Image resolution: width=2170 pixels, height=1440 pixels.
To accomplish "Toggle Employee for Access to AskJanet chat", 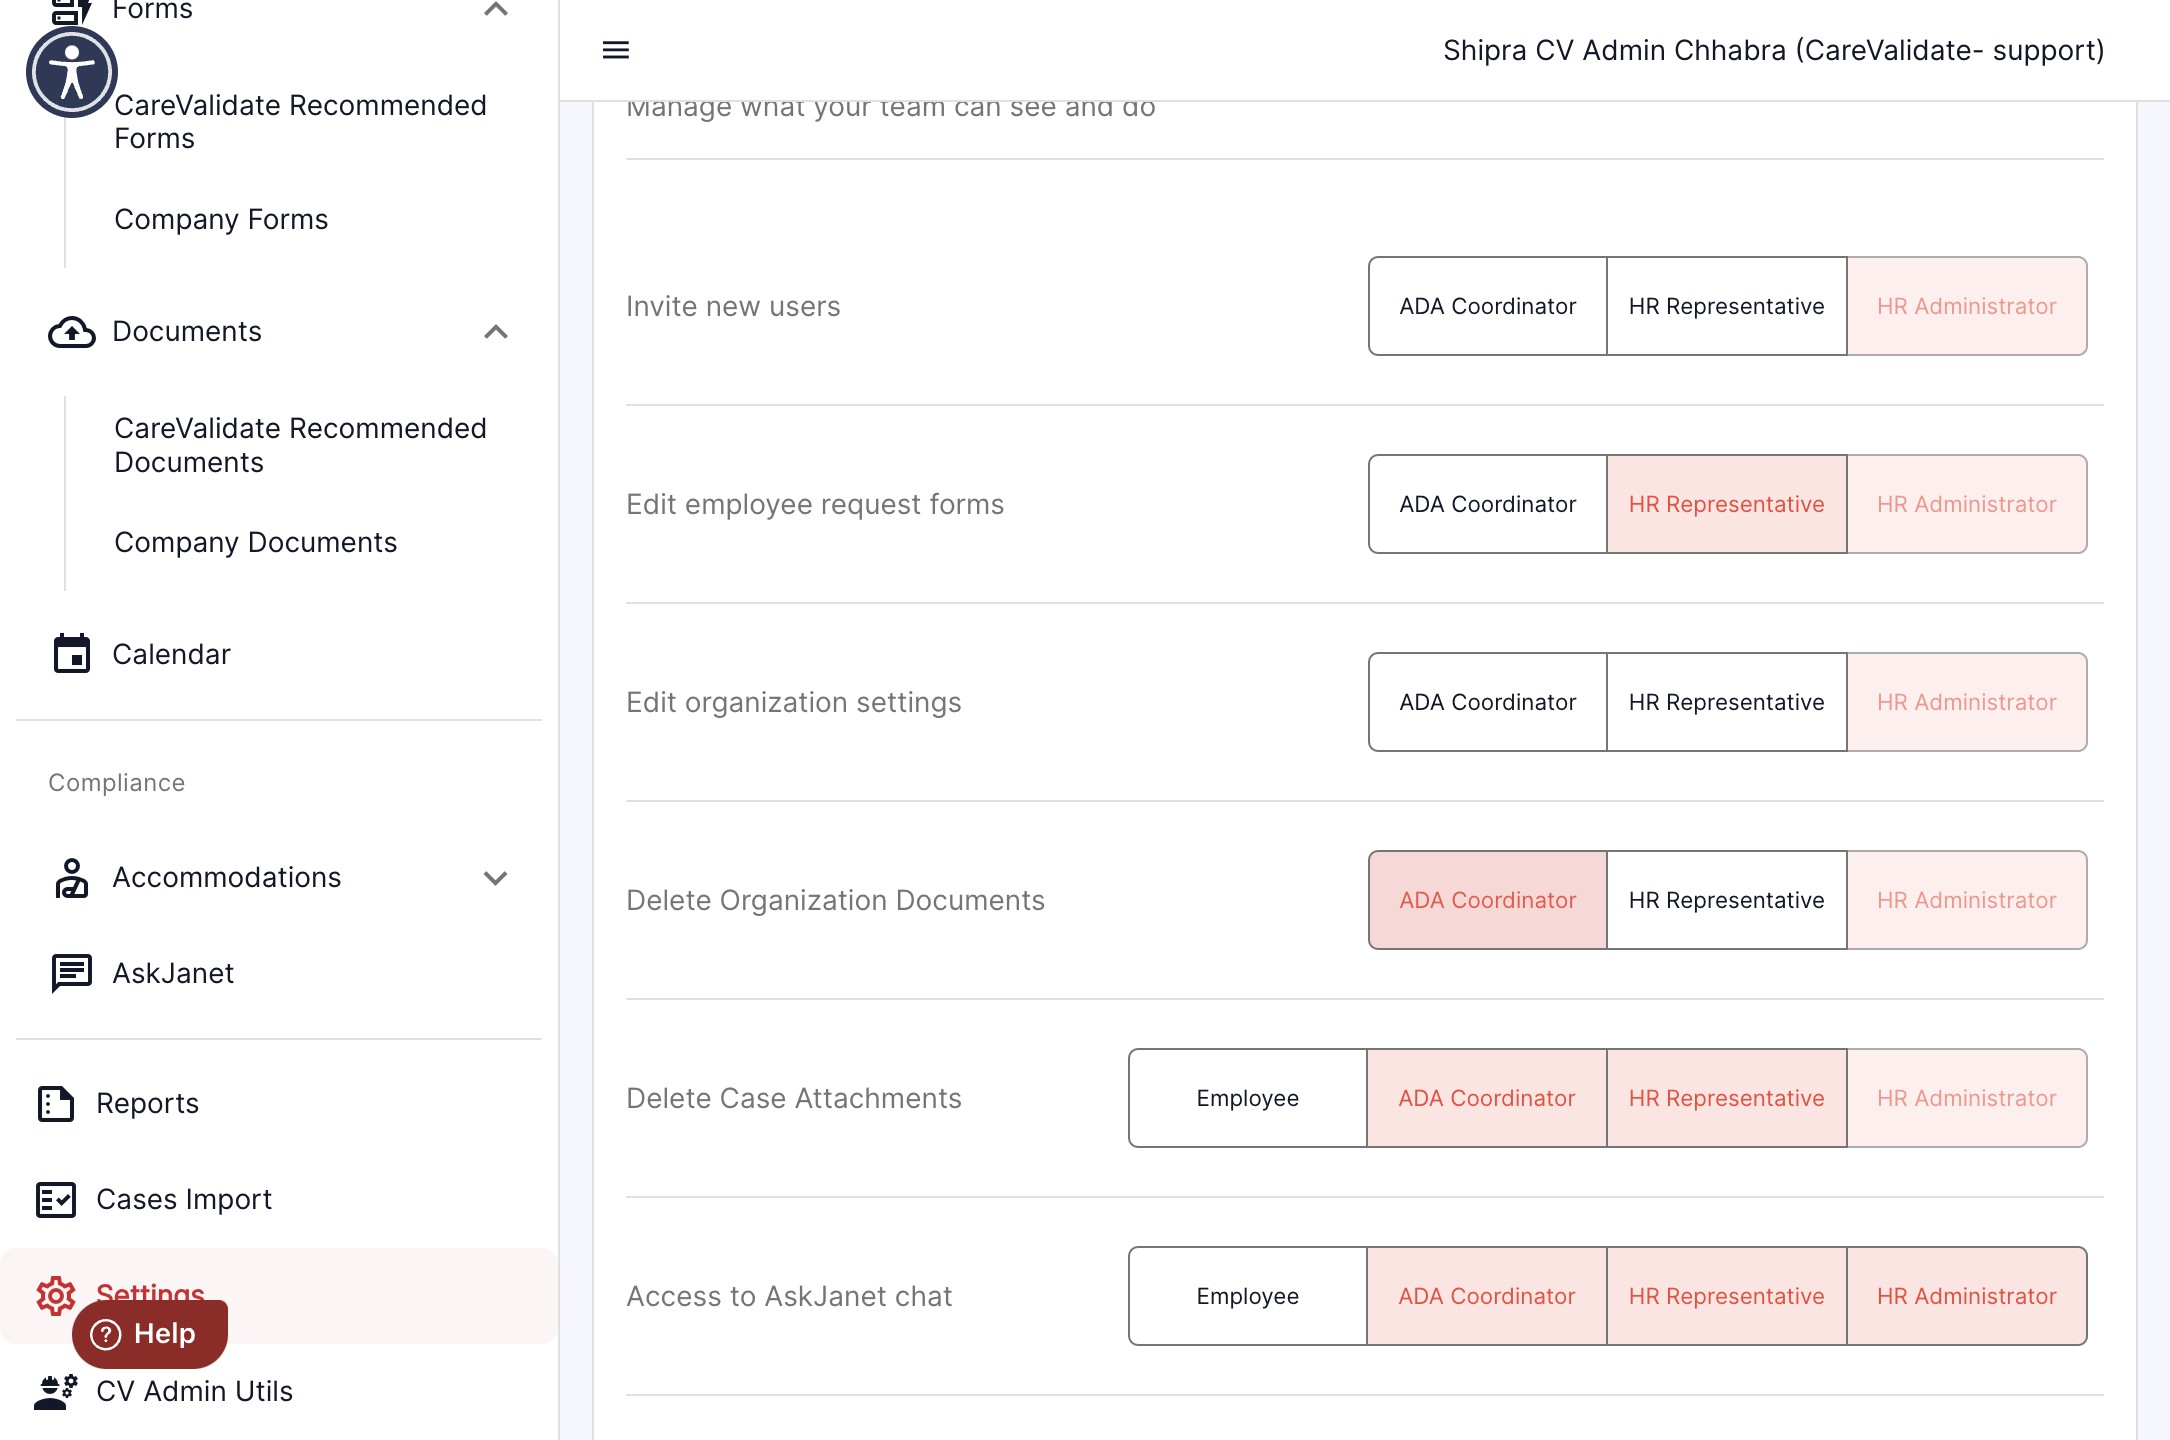I will (1248, 1296).
